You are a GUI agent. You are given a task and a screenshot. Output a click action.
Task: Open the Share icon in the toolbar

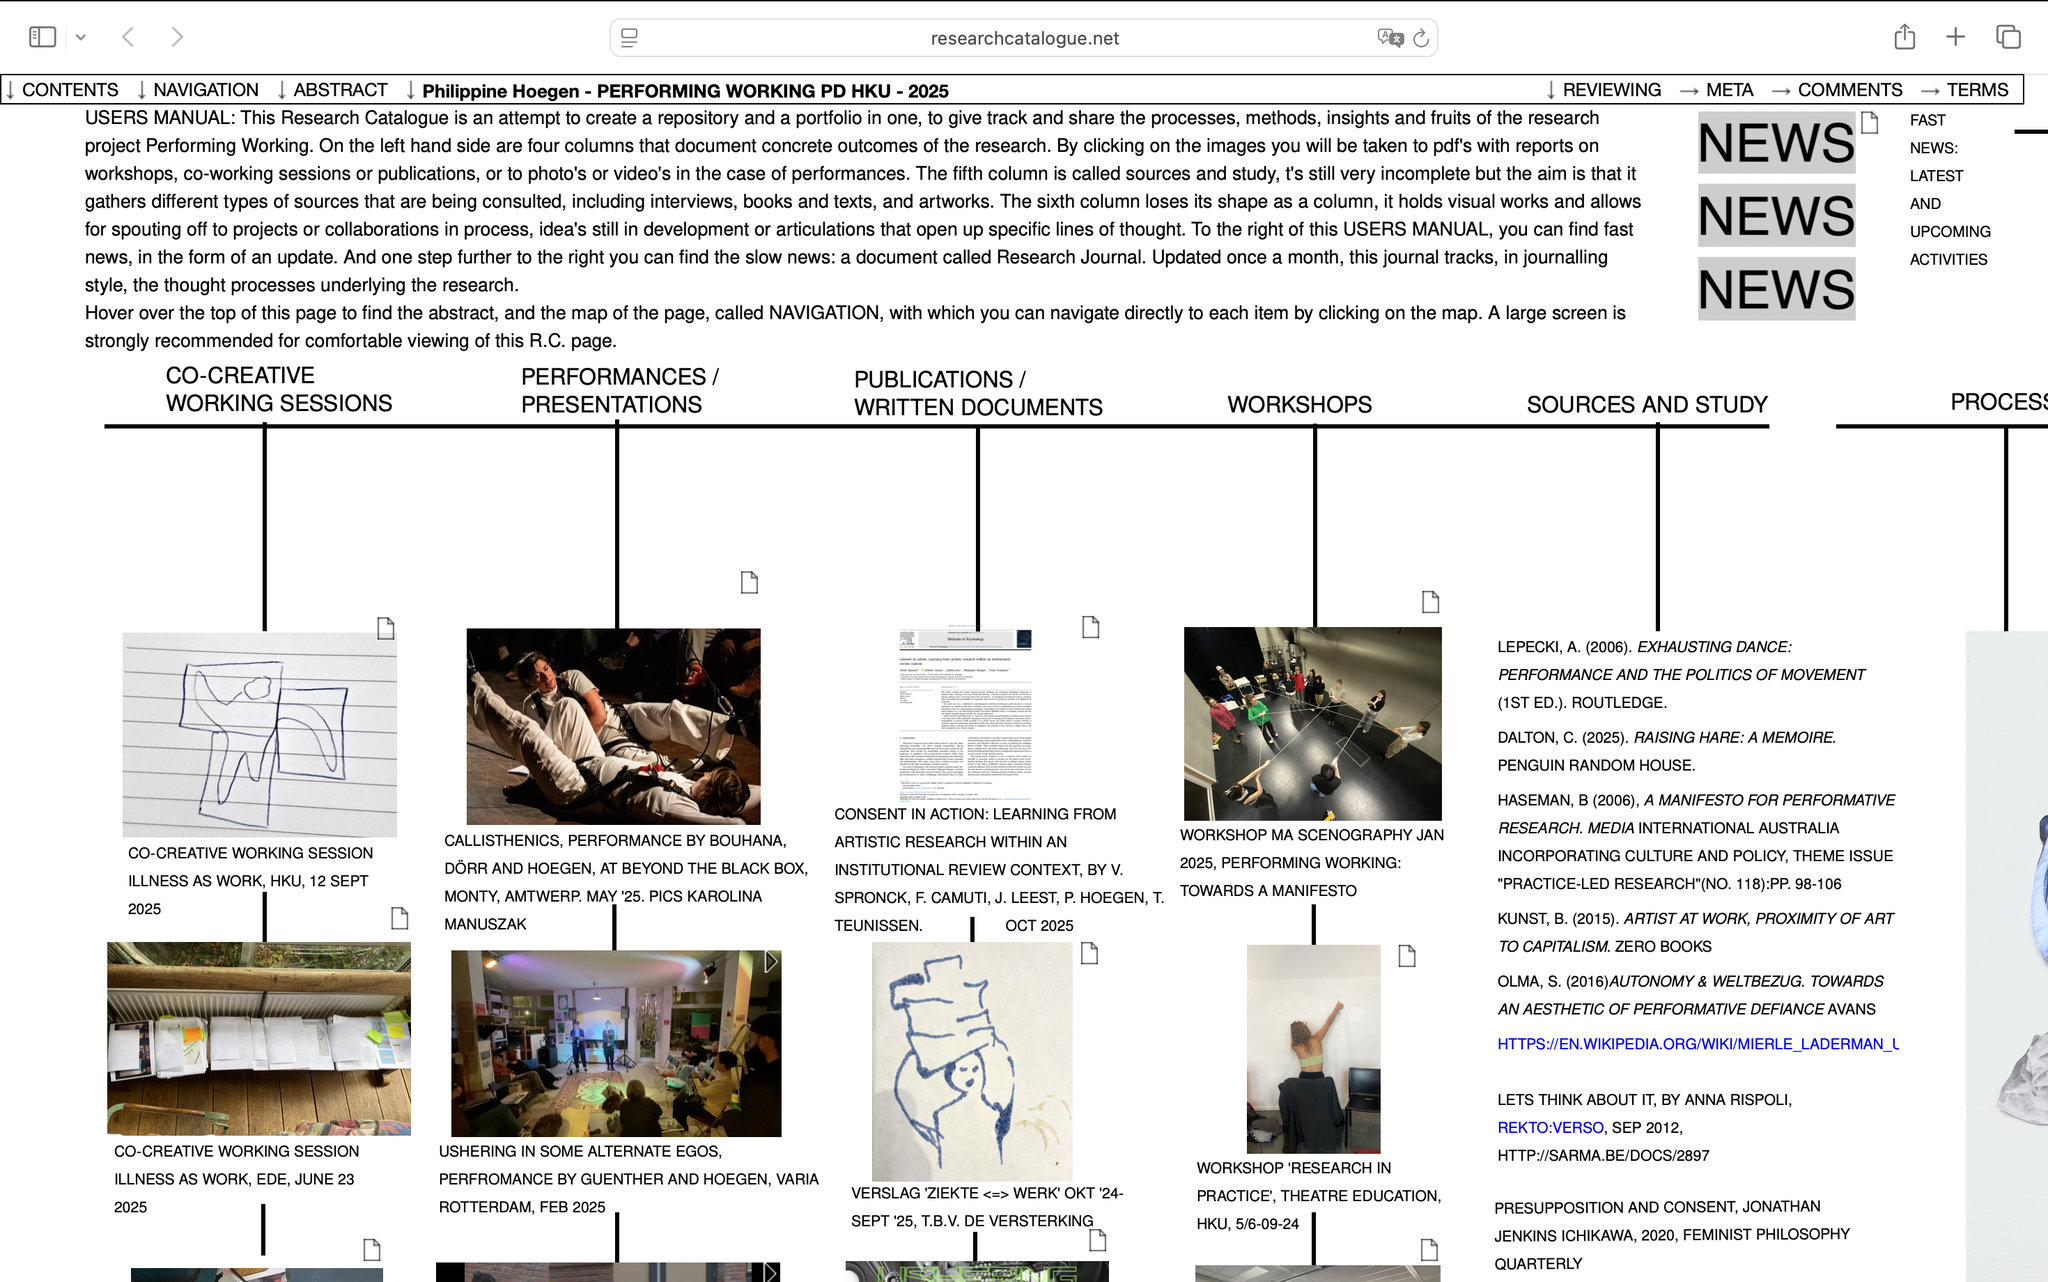click(x=1904, y=37)
